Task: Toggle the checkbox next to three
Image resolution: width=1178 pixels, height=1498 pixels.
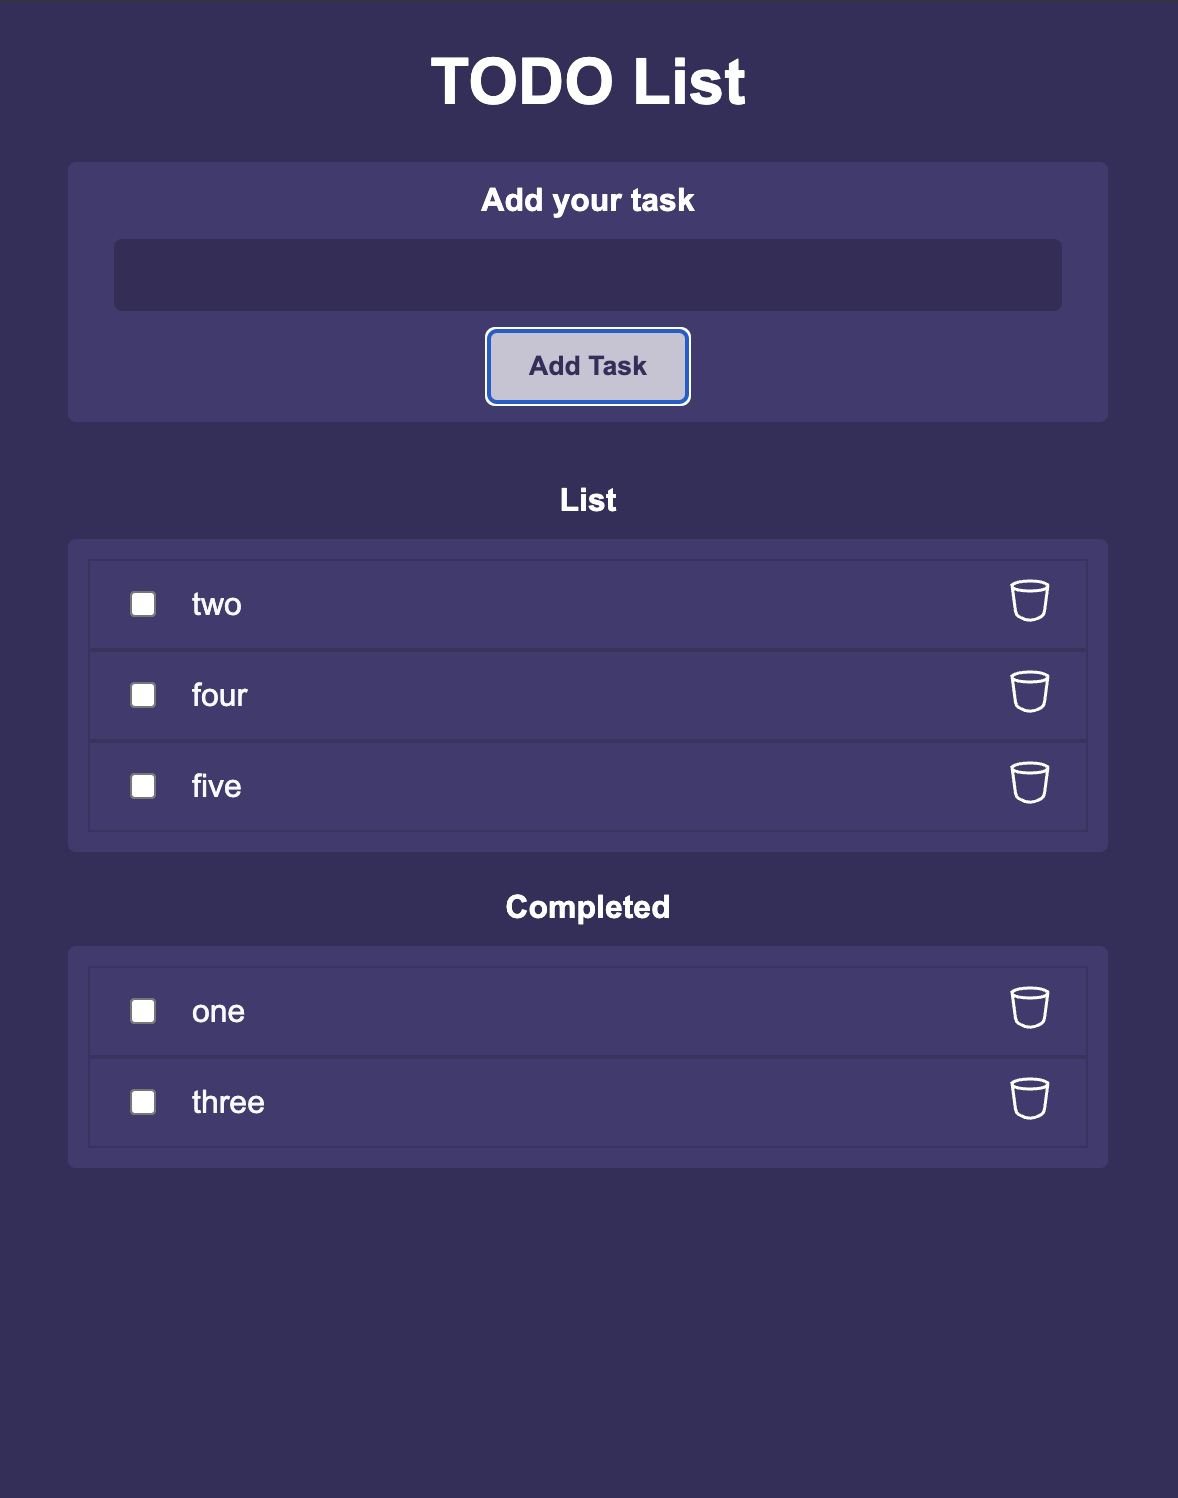Action: pos(143,1102)
